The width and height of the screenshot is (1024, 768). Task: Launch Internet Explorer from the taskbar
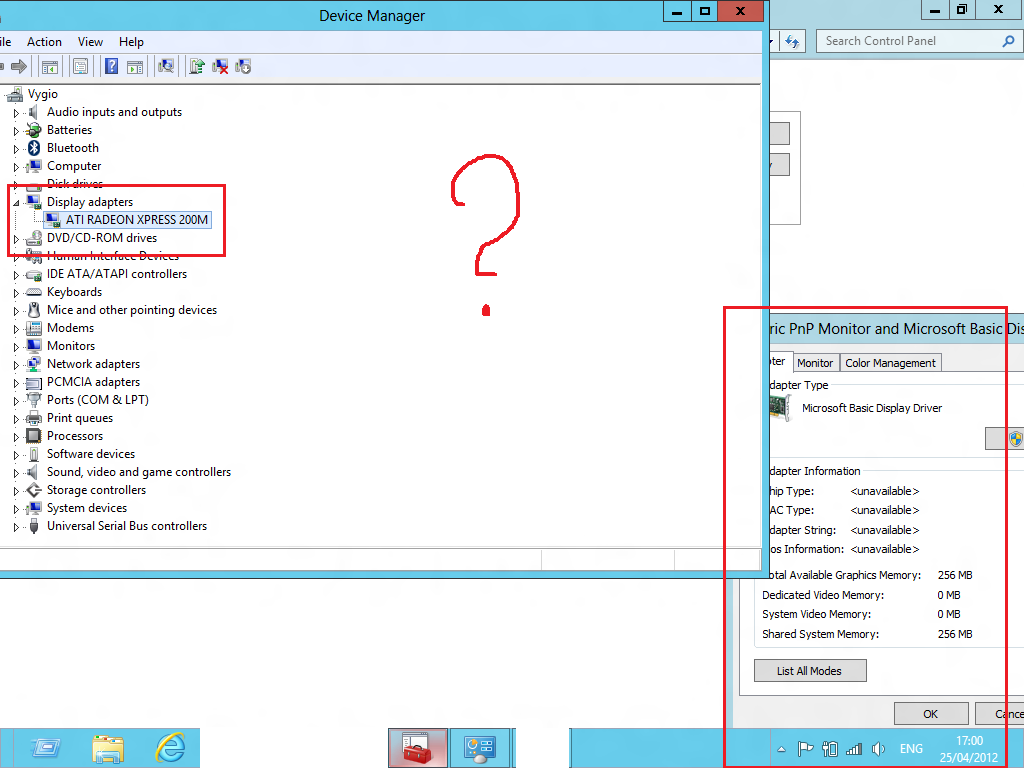170,747
